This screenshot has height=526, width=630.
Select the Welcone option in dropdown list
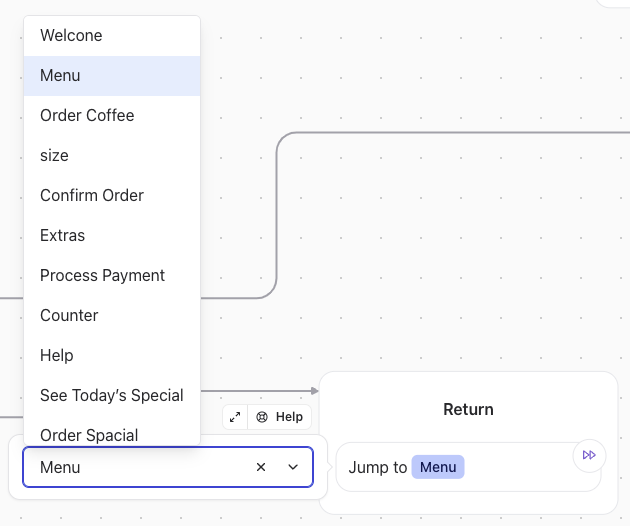[112, 36]
